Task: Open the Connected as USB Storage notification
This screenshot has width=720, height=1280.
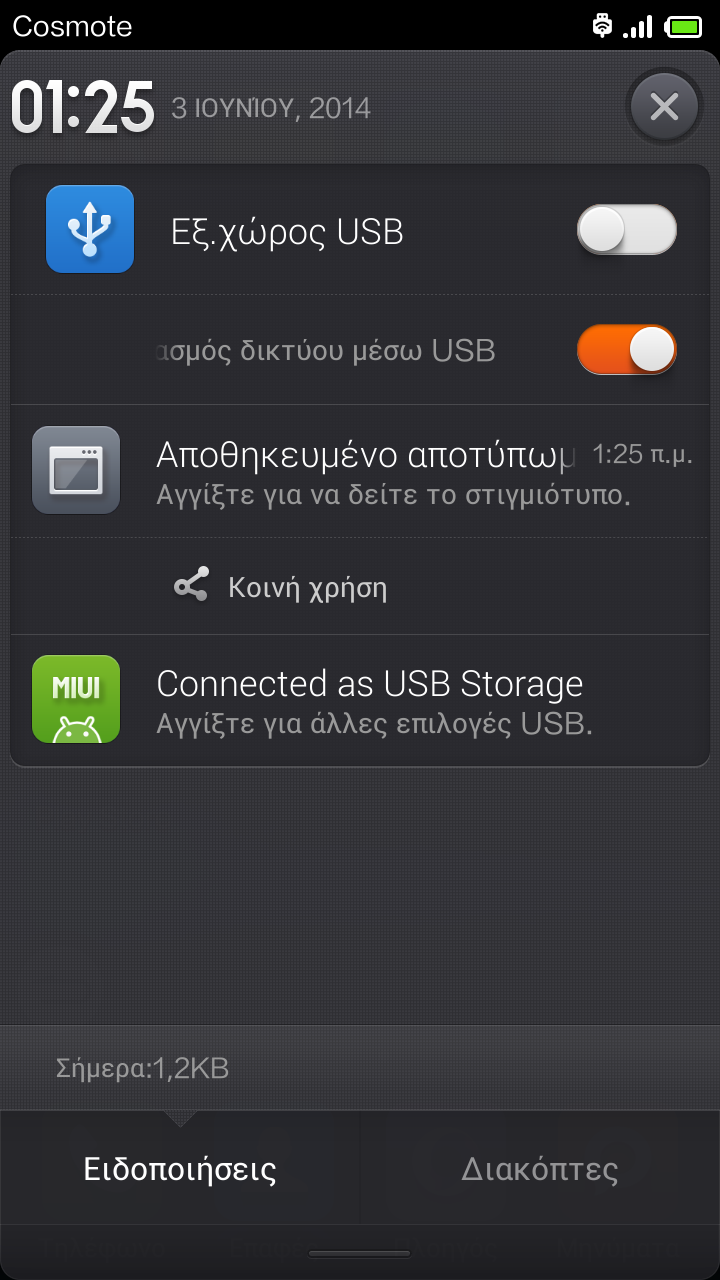Action: coord(370,699)
